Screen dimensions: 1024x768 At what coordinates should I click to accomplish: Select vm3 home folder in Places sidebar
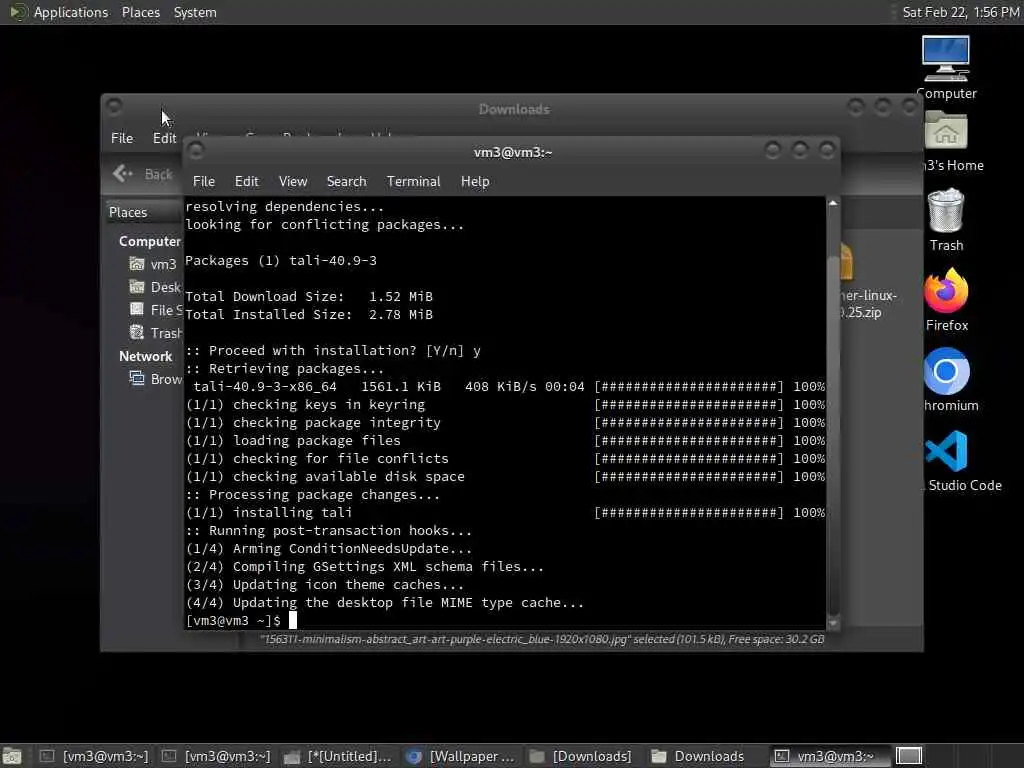[152, 264]
